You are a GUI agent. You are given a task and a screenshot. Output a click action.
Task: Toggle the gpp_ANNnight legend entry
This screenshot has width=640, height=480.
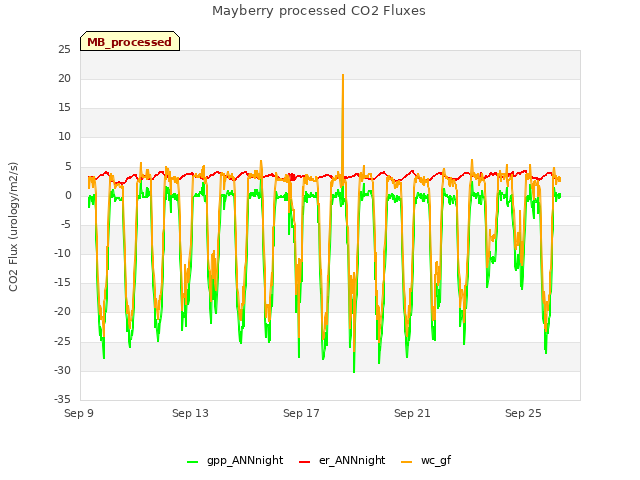coord(235,460)
